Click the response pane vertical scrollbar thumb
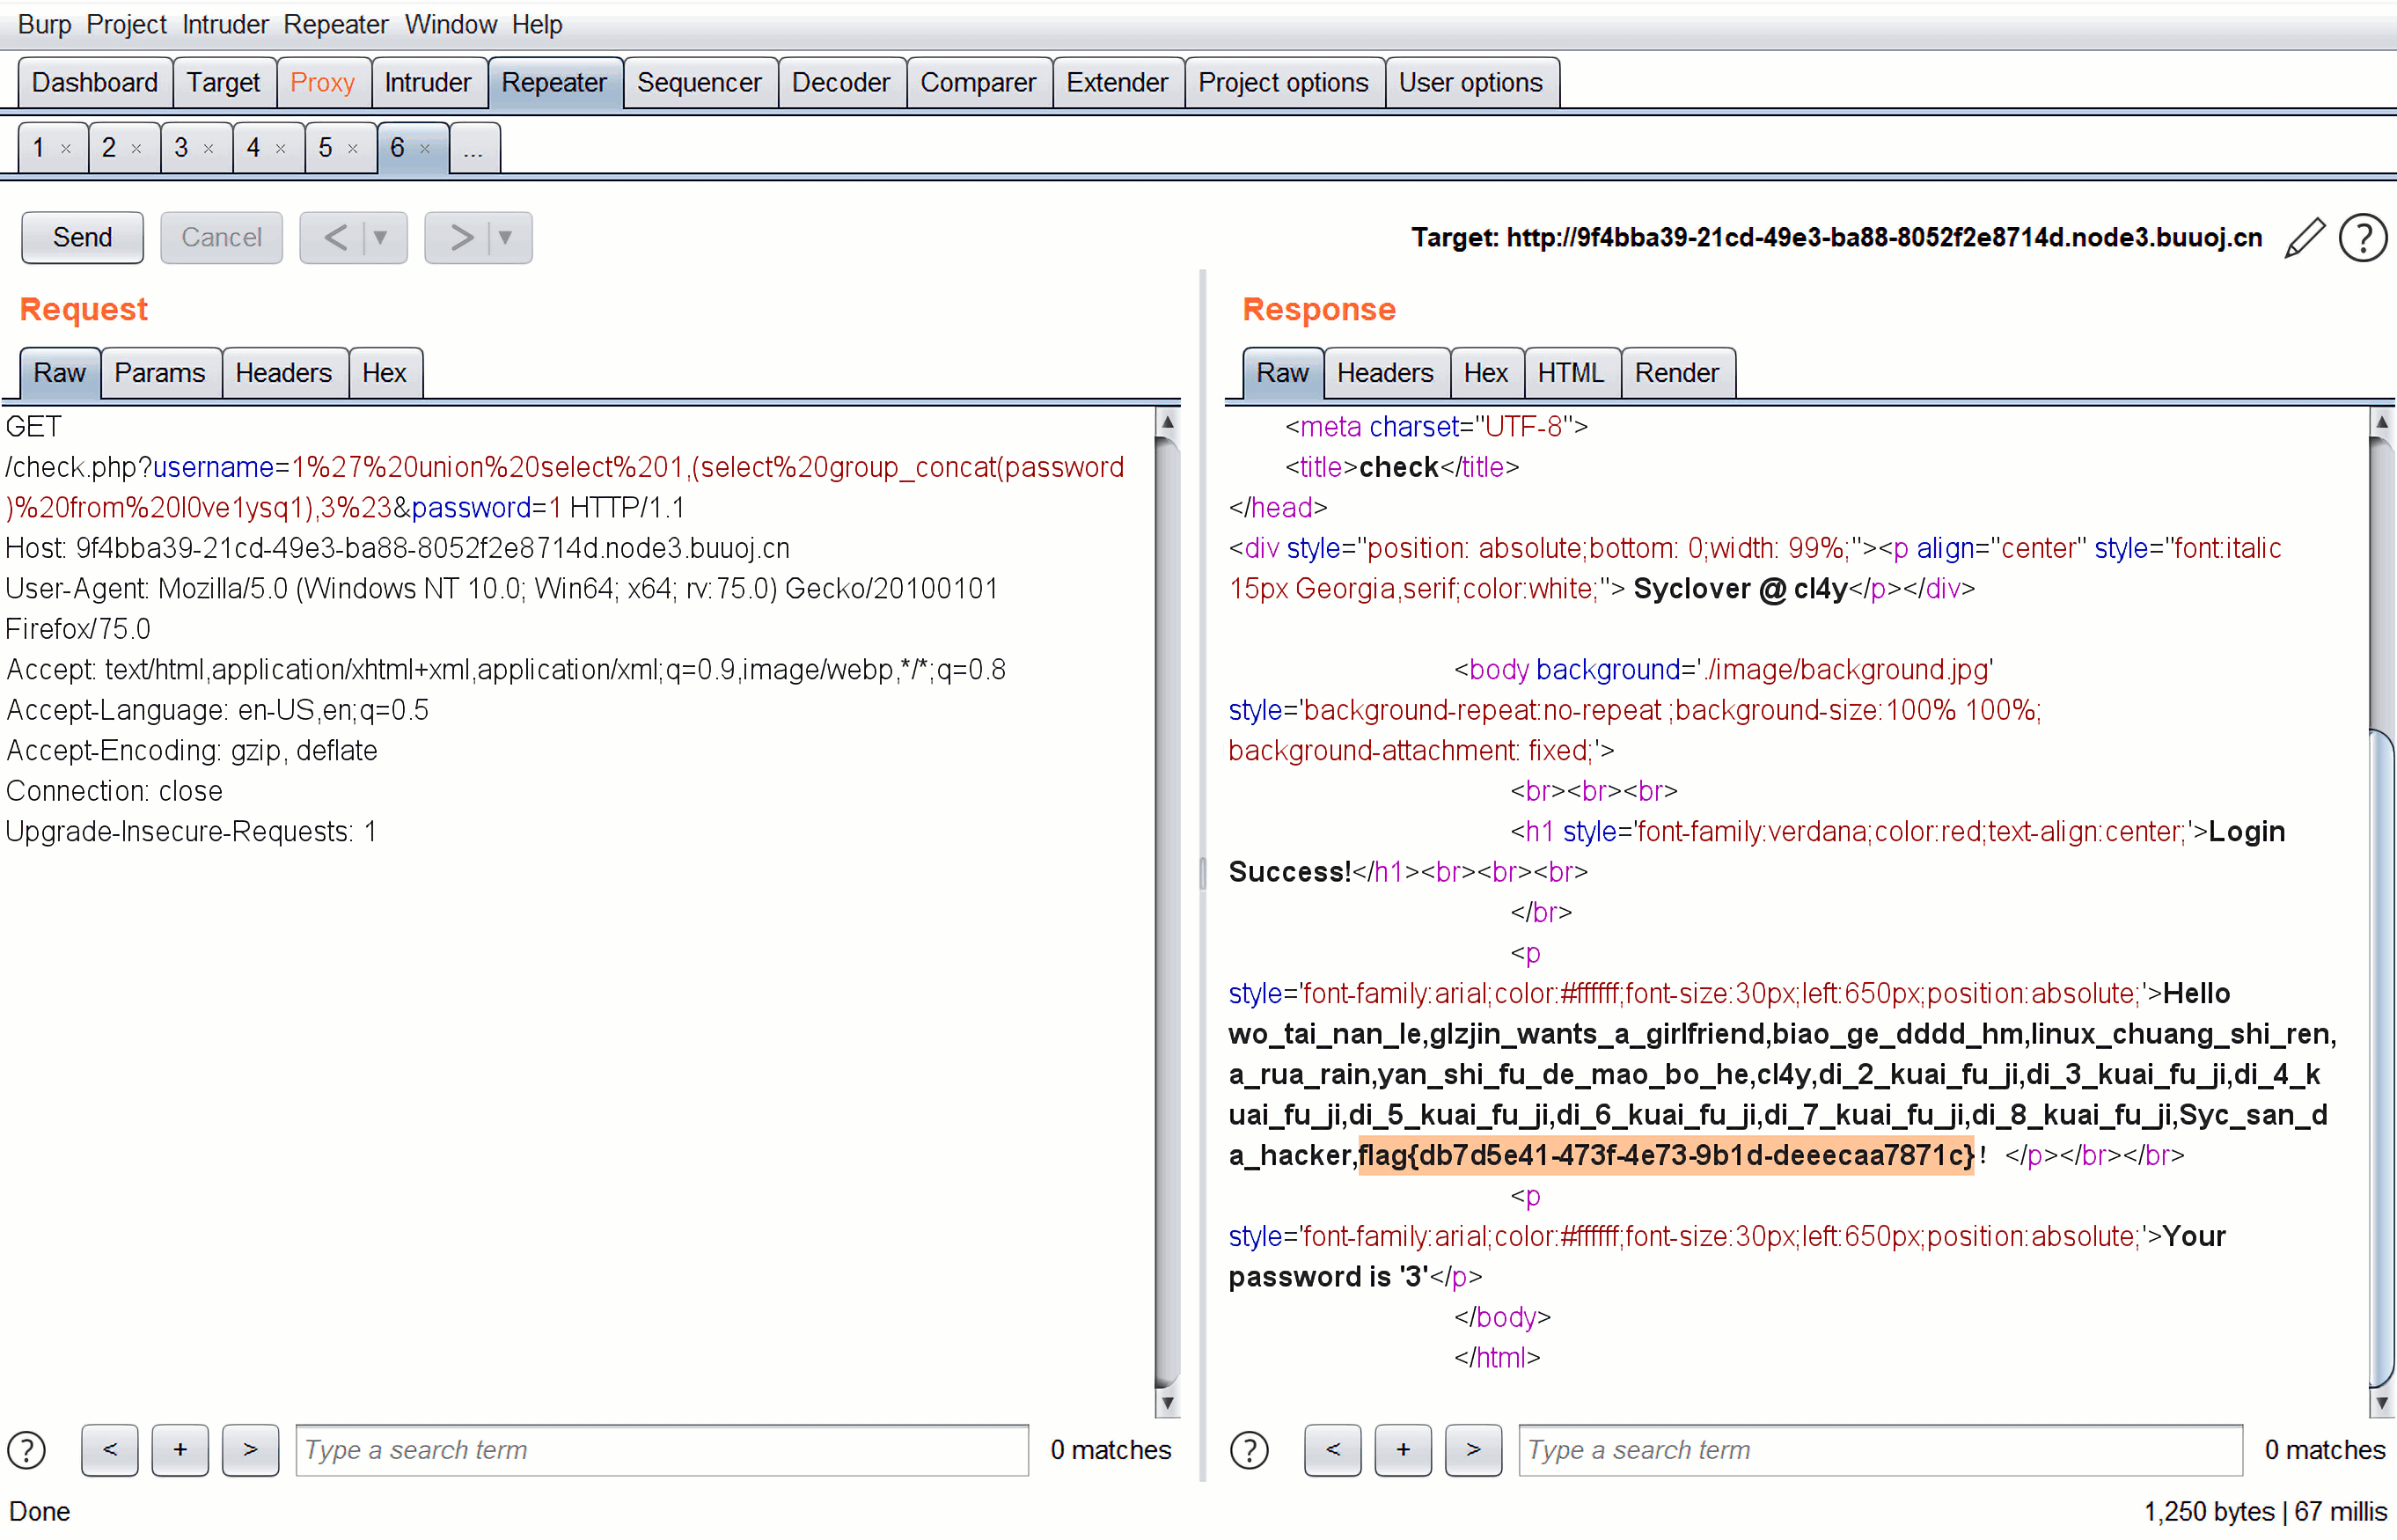Screen dimensions: 2397x1540 click(2382, 1058)
